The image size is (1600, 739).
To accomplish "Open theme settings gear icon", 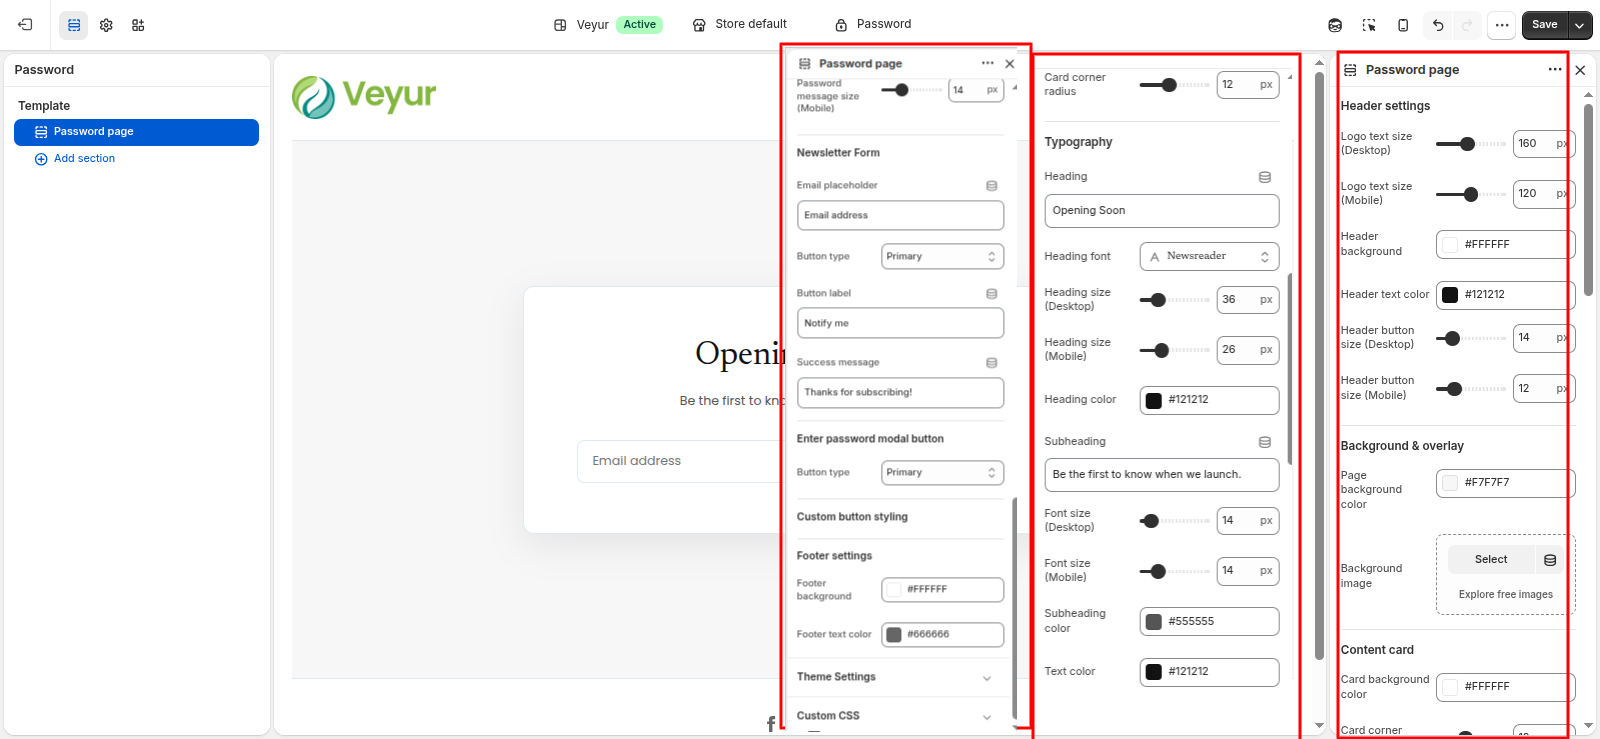I will point(106,25).
